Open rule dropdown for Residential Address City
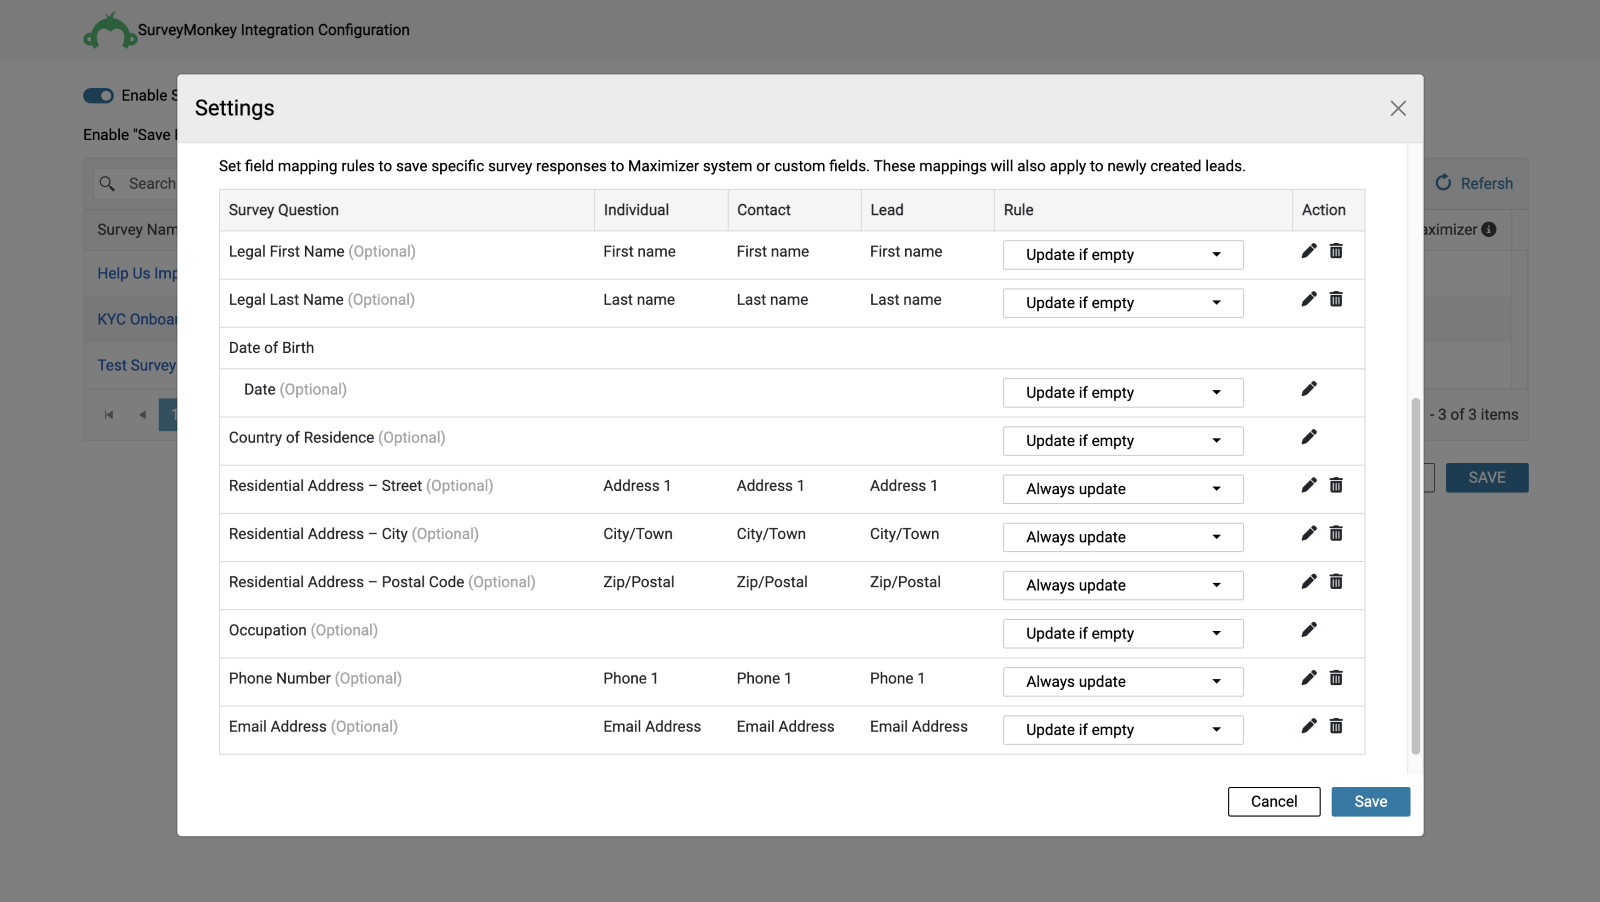Screen dimensions: 1600x902 (1123, 537)
